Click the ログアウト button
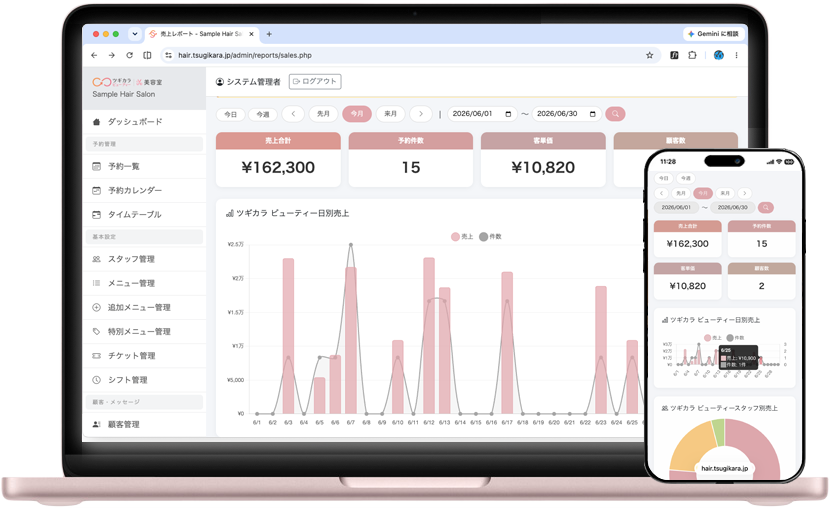 (315, 81)
